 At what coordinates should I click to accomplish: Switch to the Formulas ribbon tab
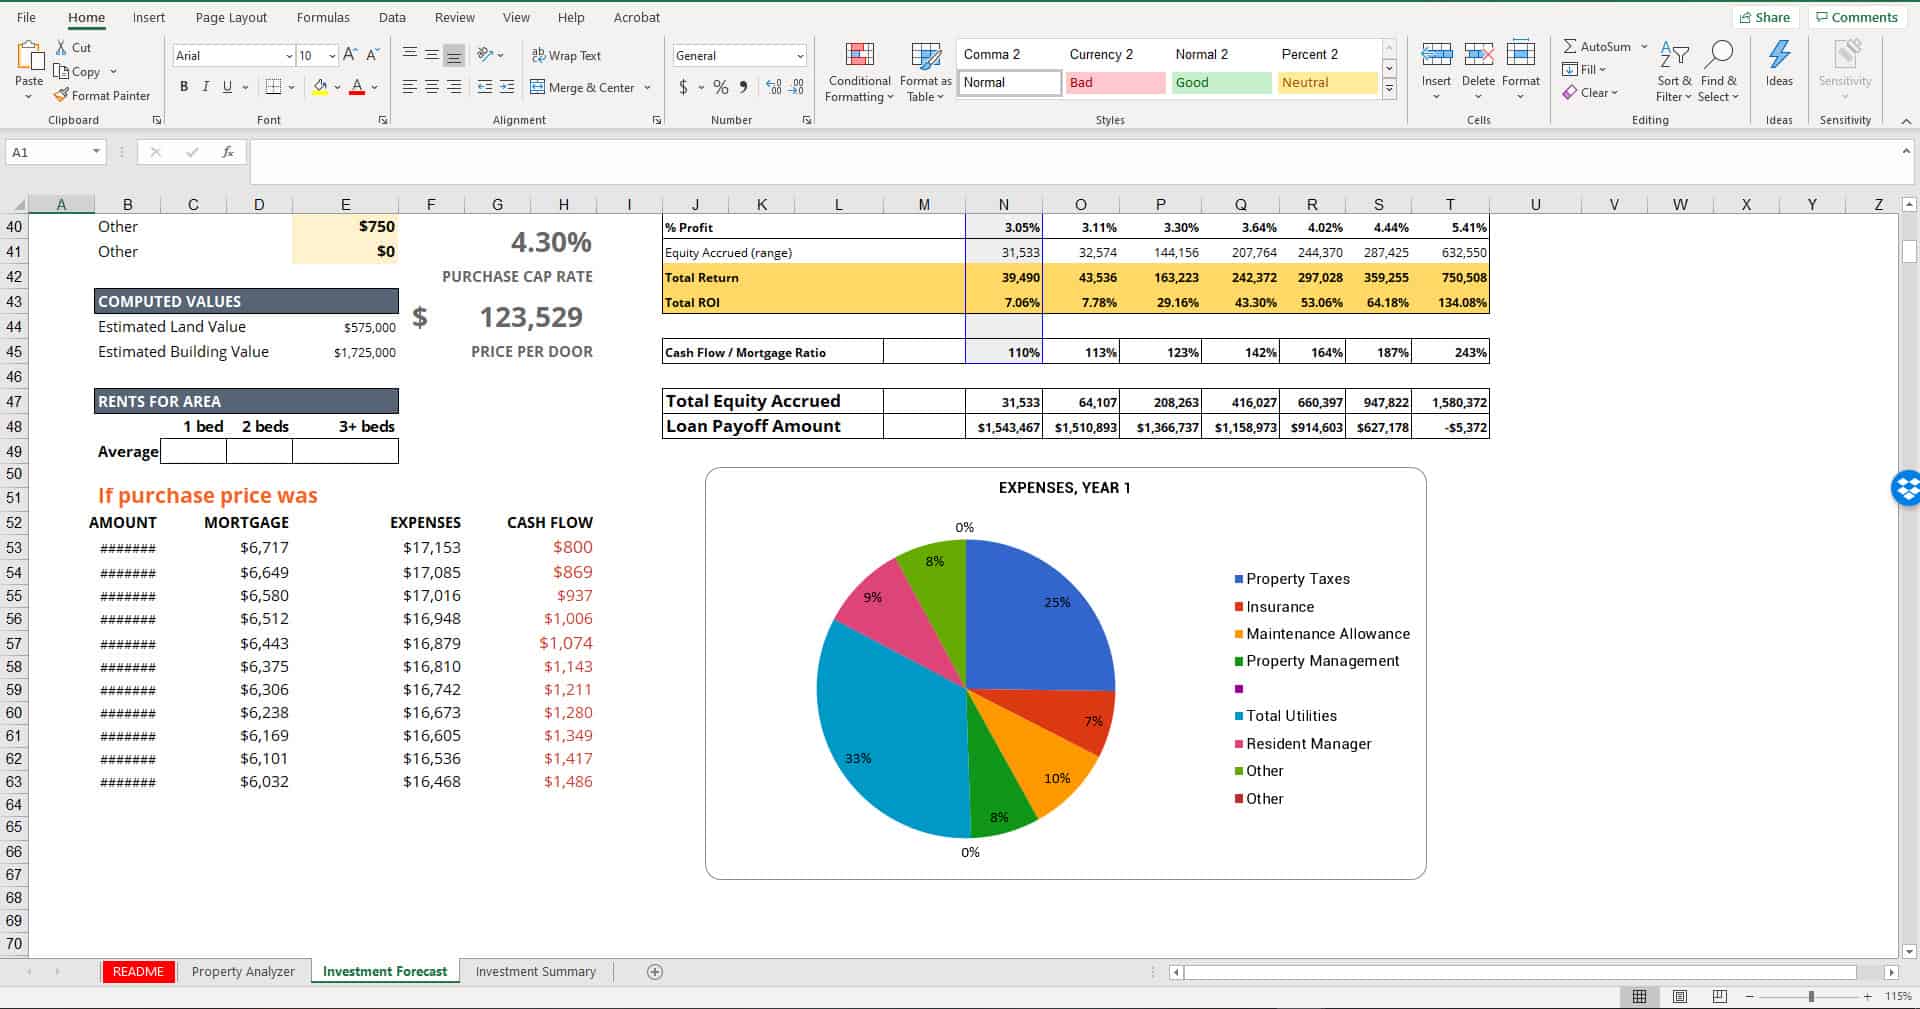tap(322, 17)
